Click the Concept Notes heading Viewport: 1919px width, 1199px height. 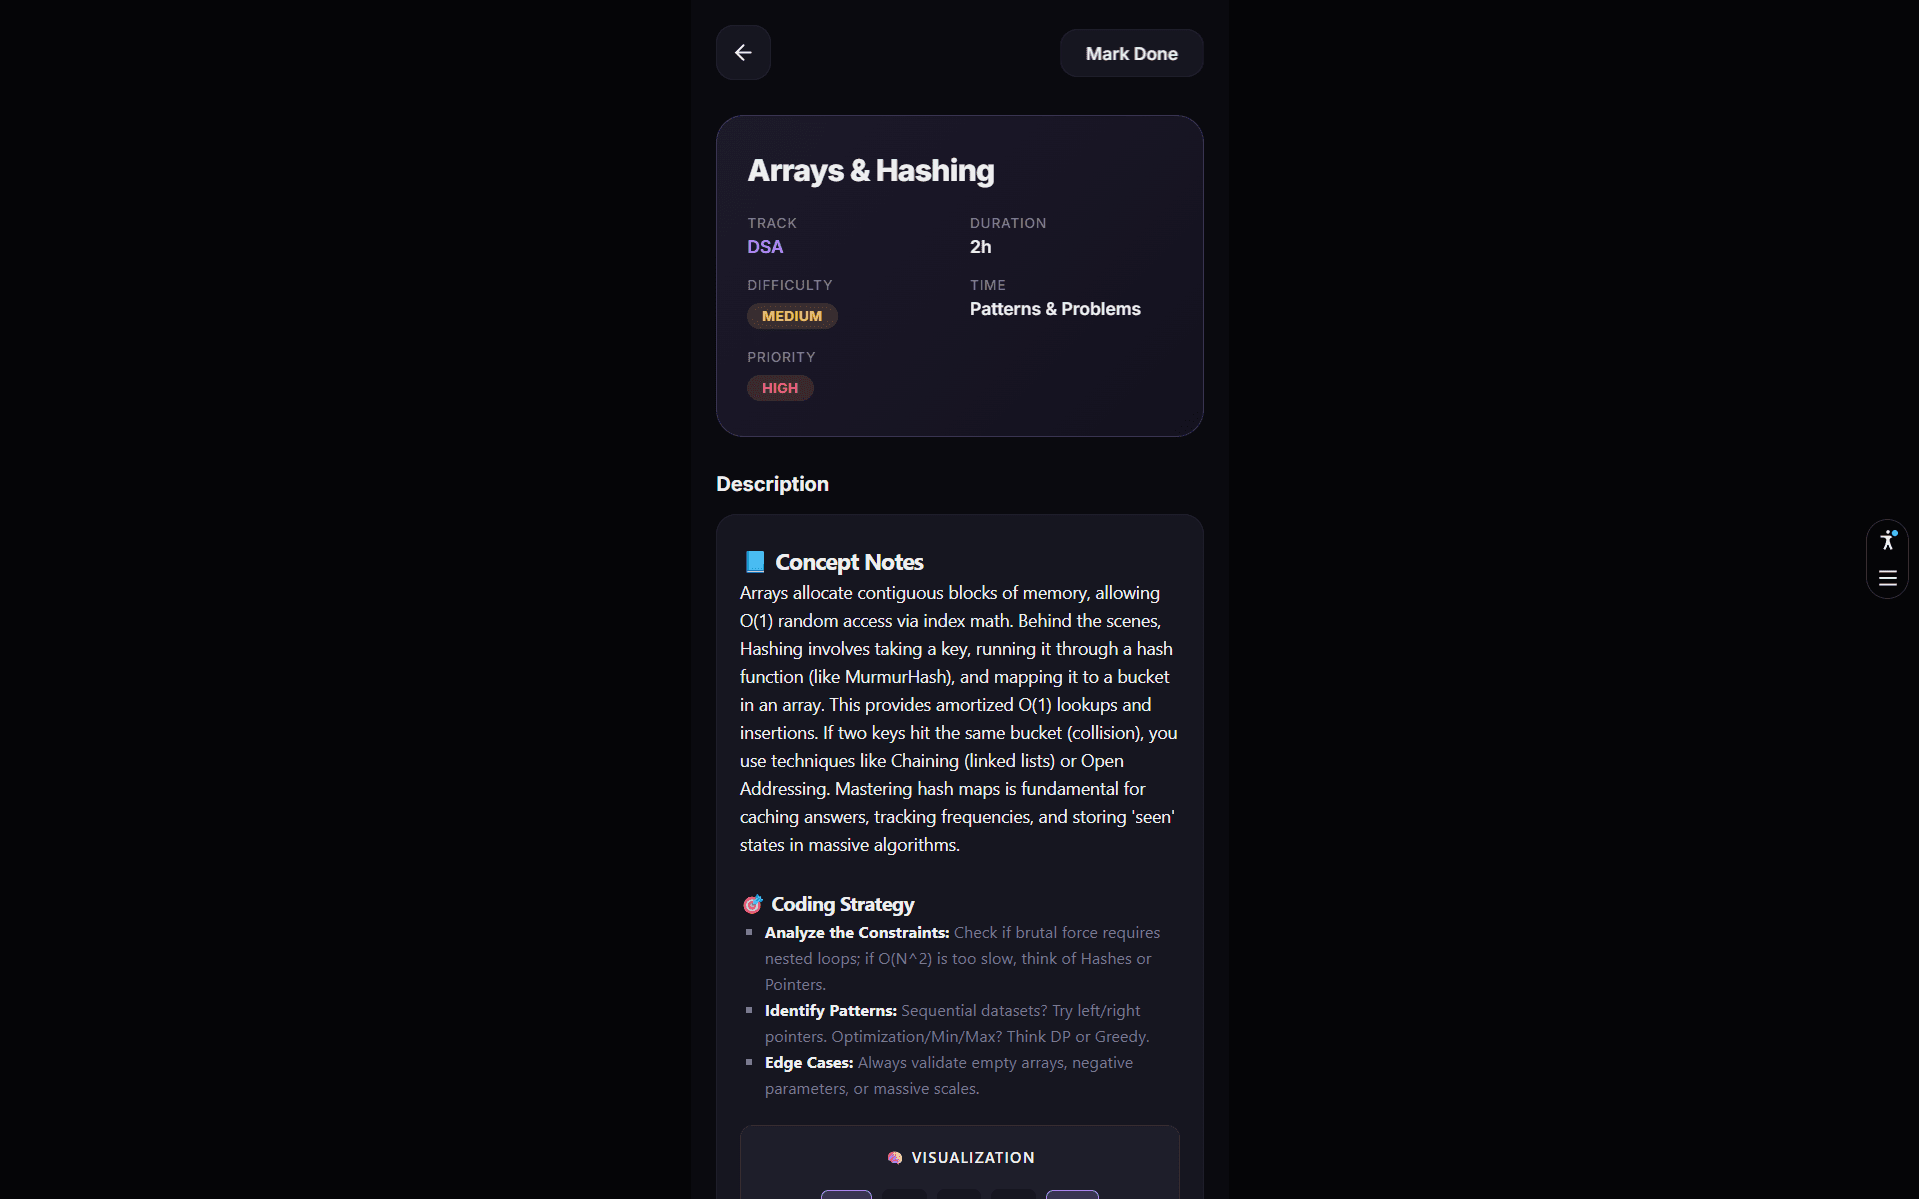tap(849, 562)
